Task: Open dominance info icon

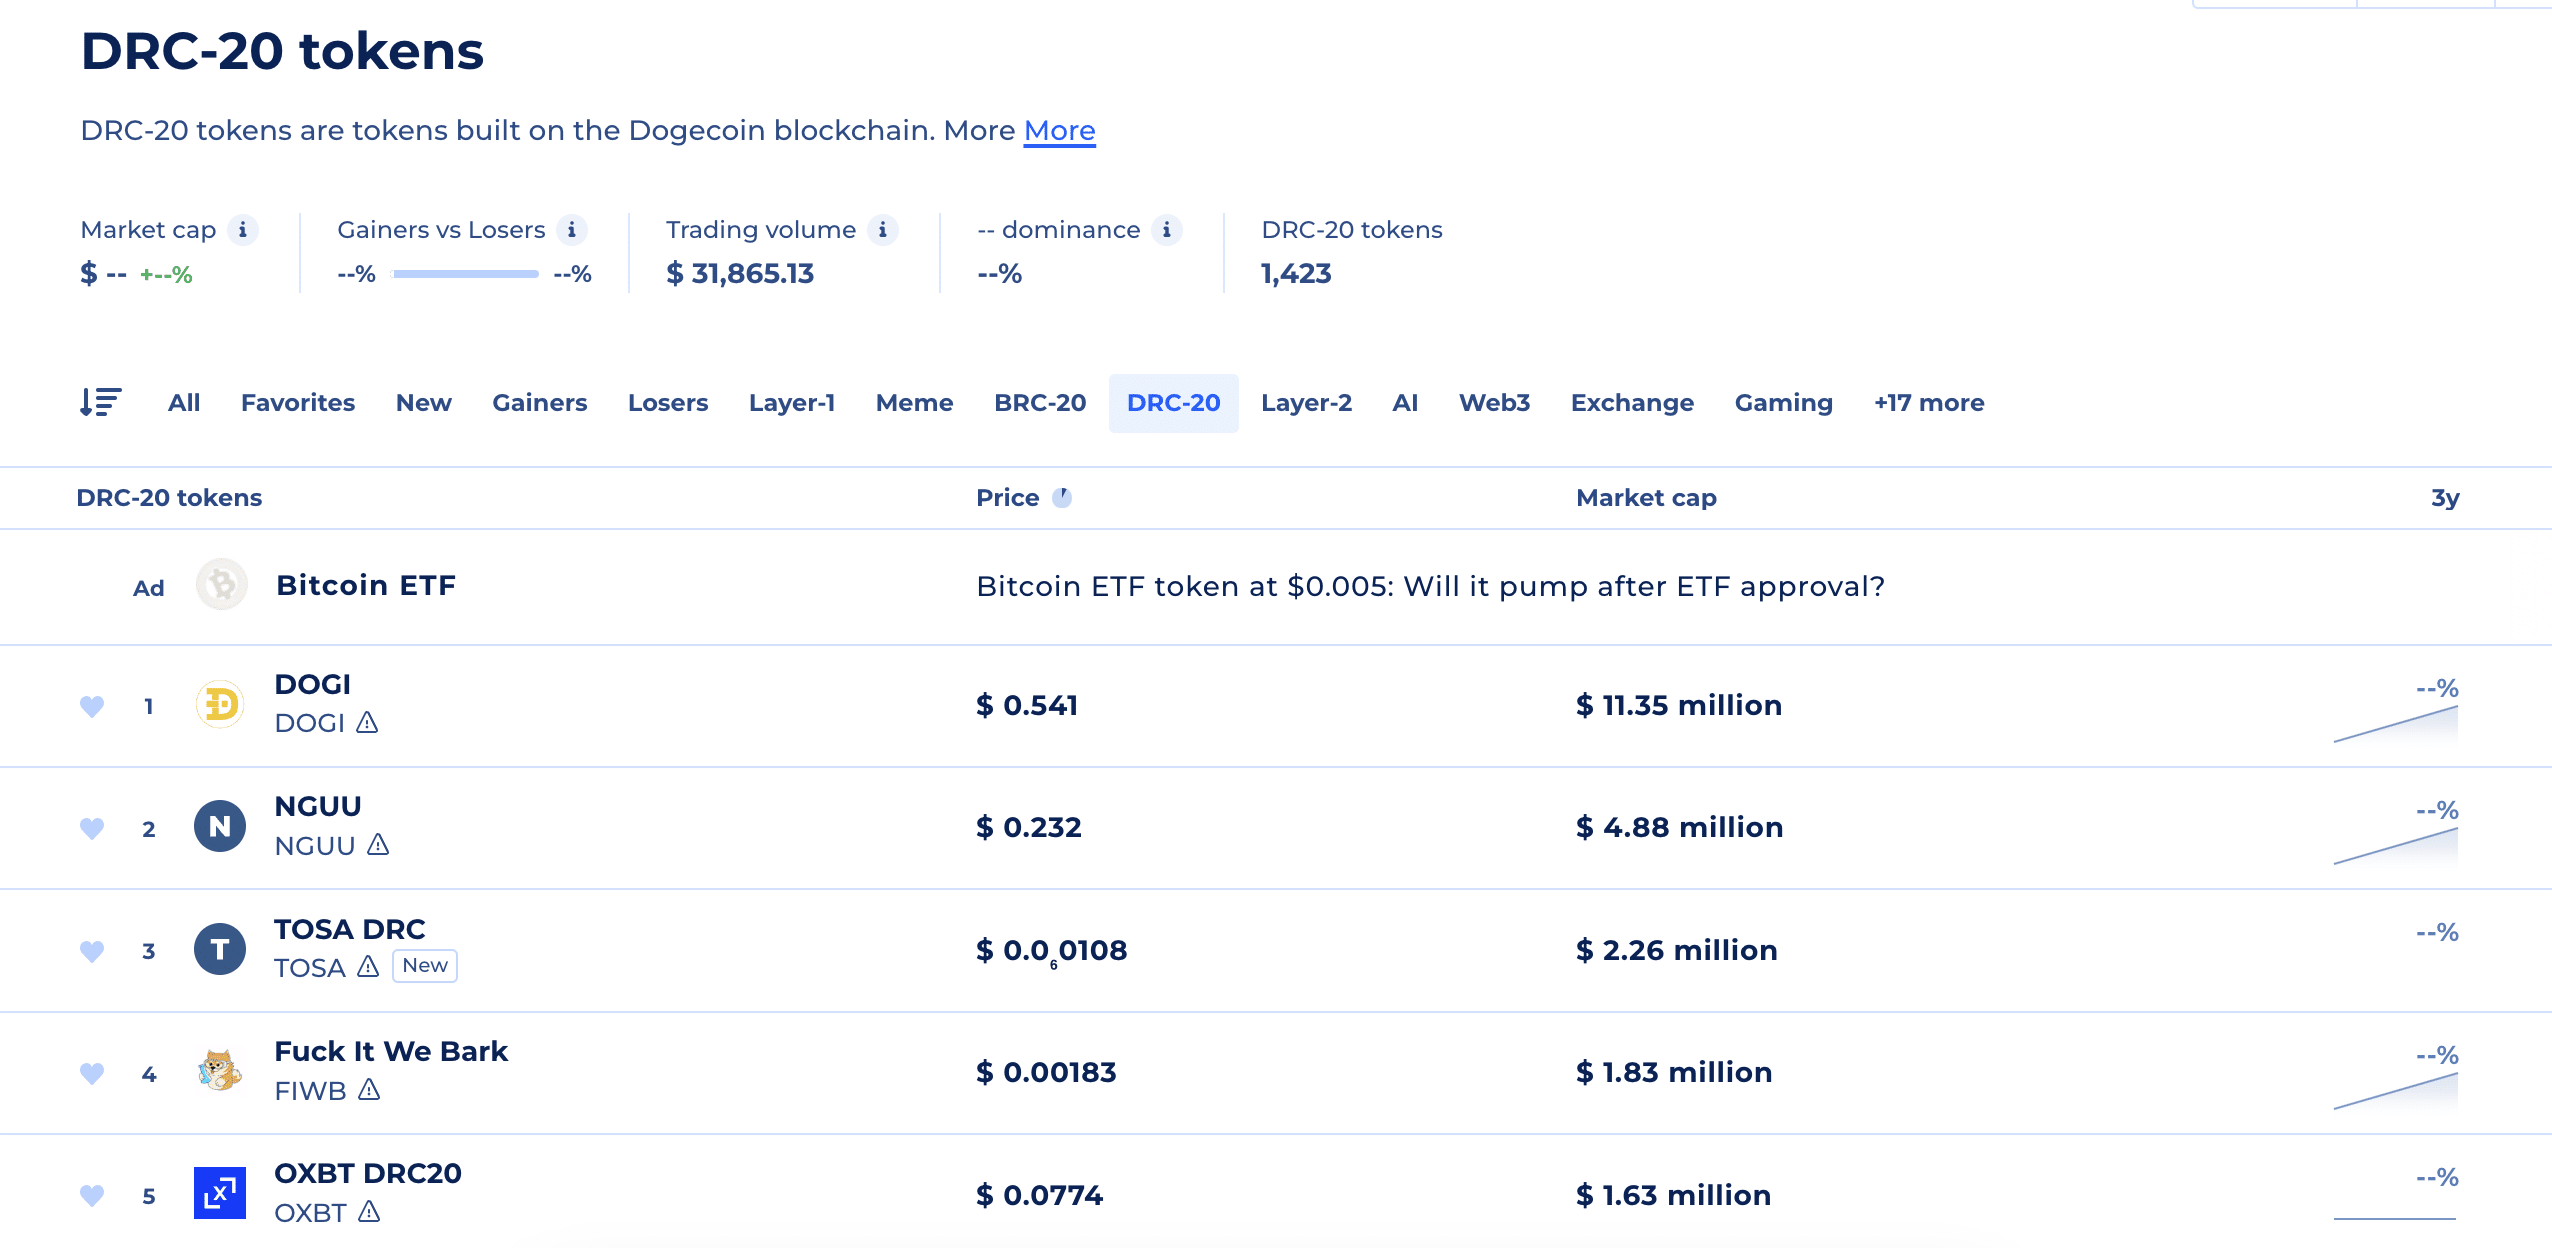Action: pyautogui.click(x=1166, y=230)
